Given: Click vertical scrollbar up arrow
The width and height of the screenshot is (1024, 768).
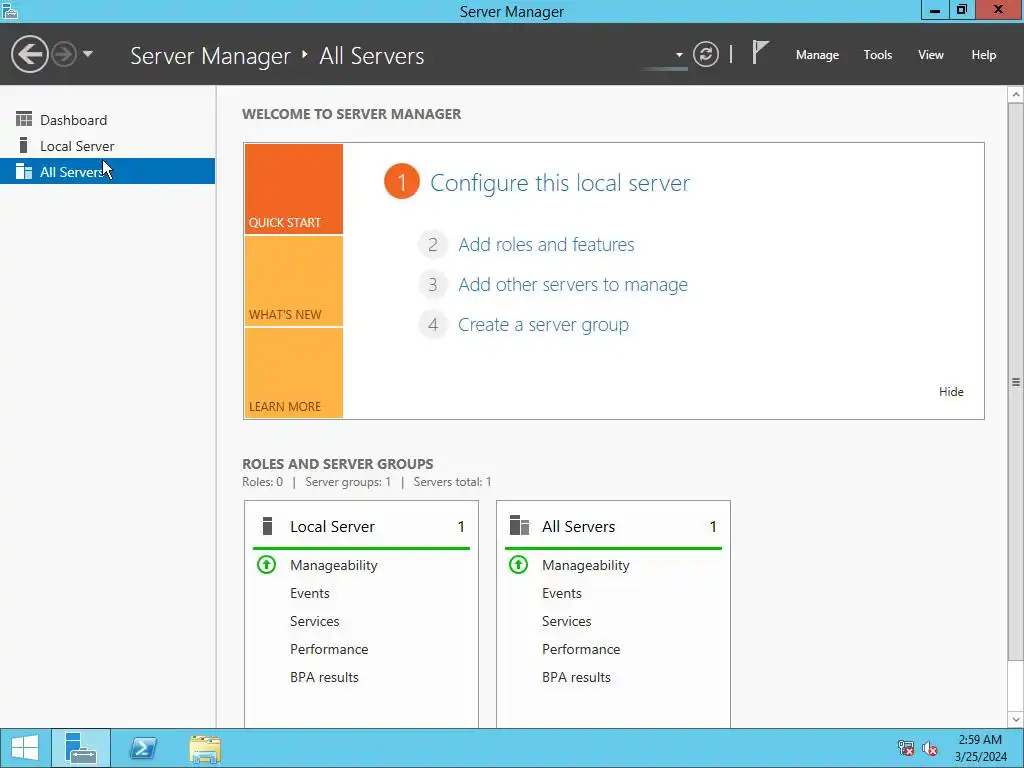Looking at the screenshot, I should 1016,95.
